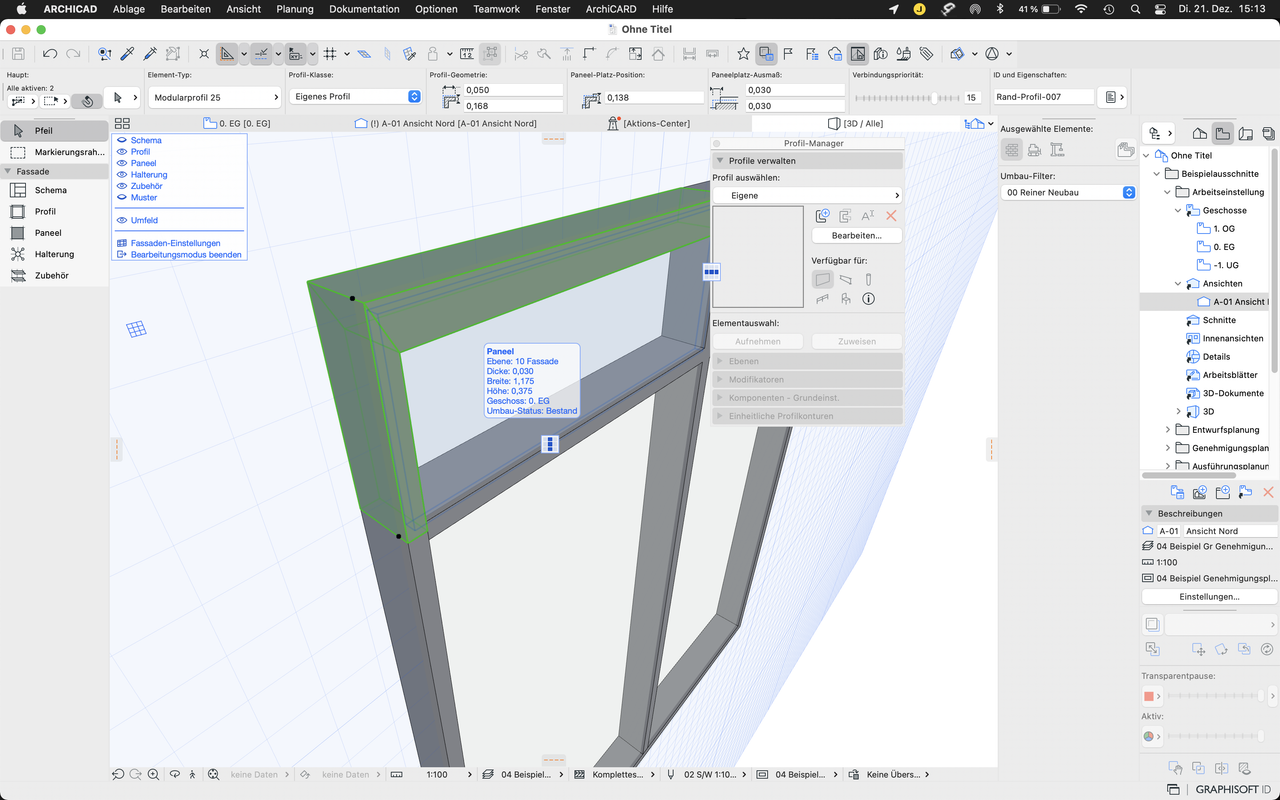Click the Zuweisen button
The image size is (1280, 800).
click(x=856, y=342)
